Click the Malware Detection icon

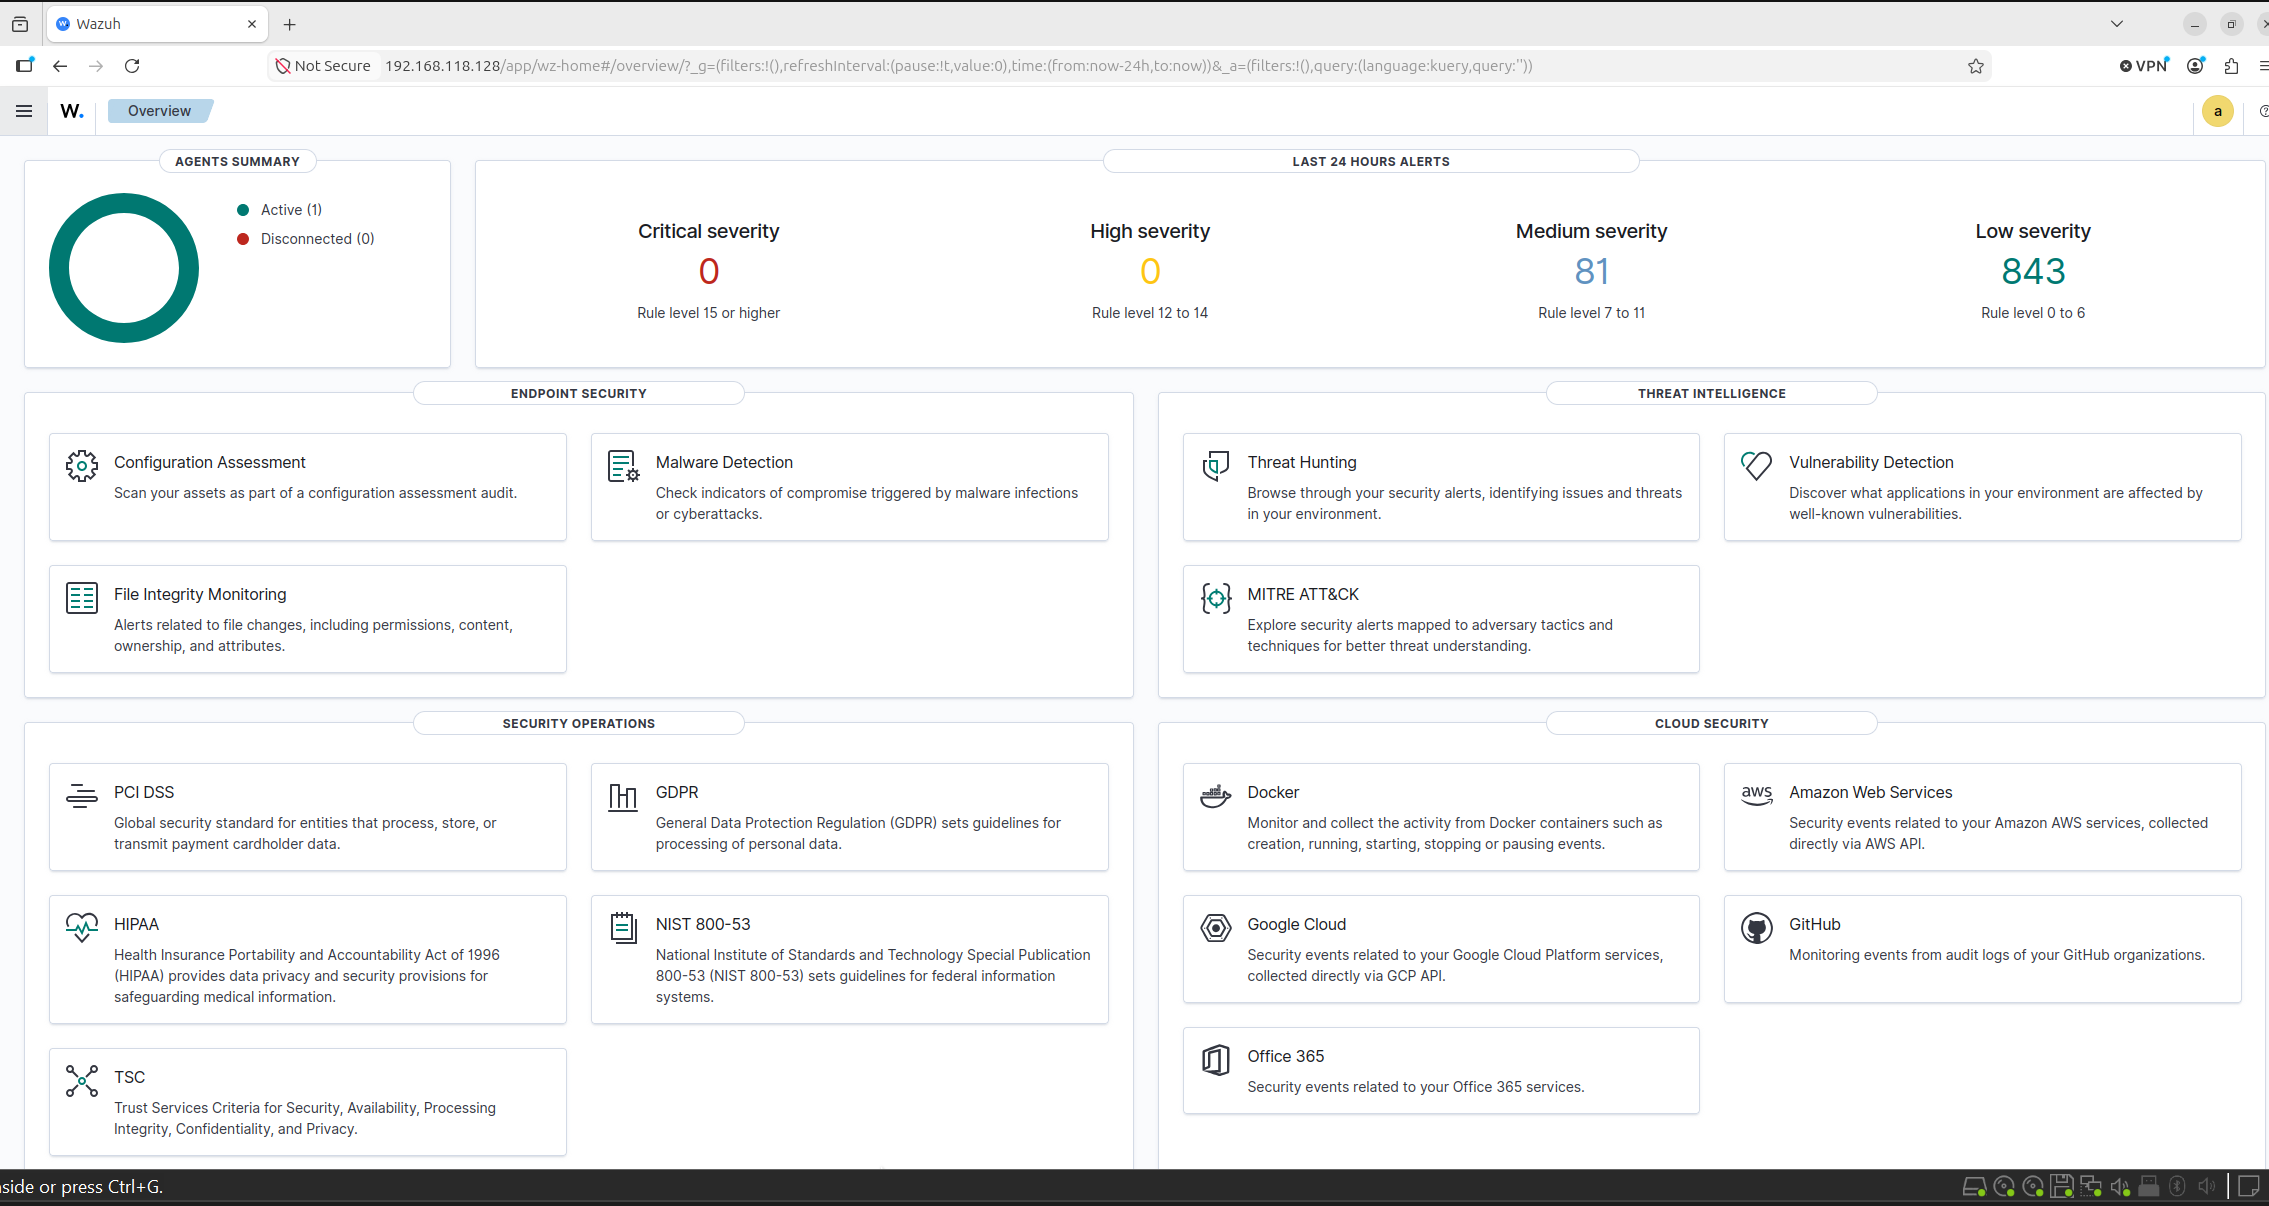click(623, 465)
